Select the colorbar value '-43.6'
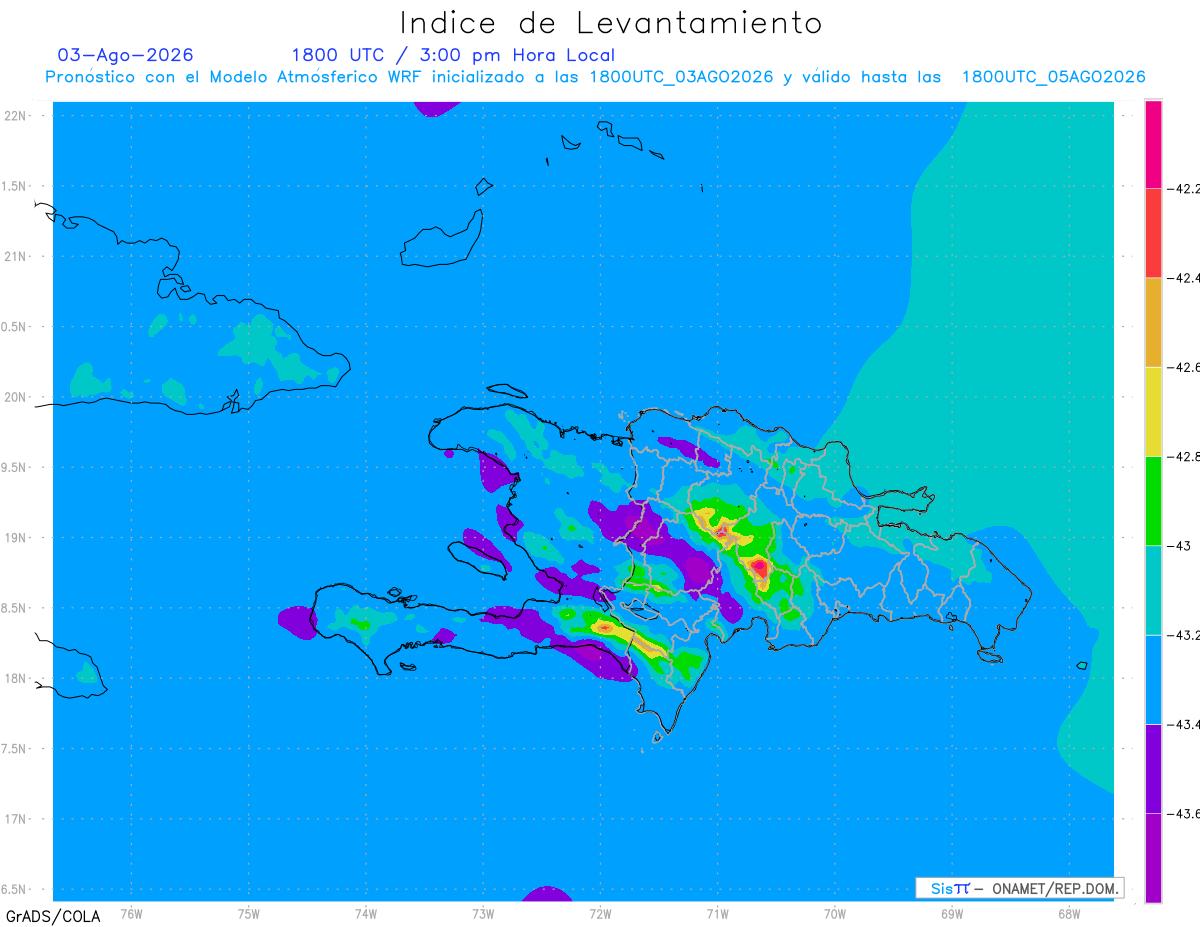This screenshot has width=1200, height=927. click(1184, 814)
